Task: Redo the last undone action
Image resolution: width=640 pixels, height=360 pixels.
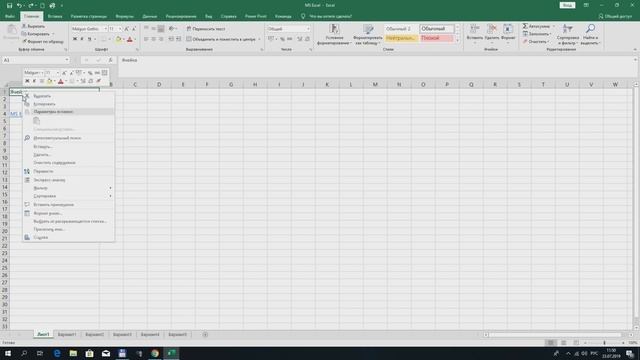Action: [x=31, y=6]
